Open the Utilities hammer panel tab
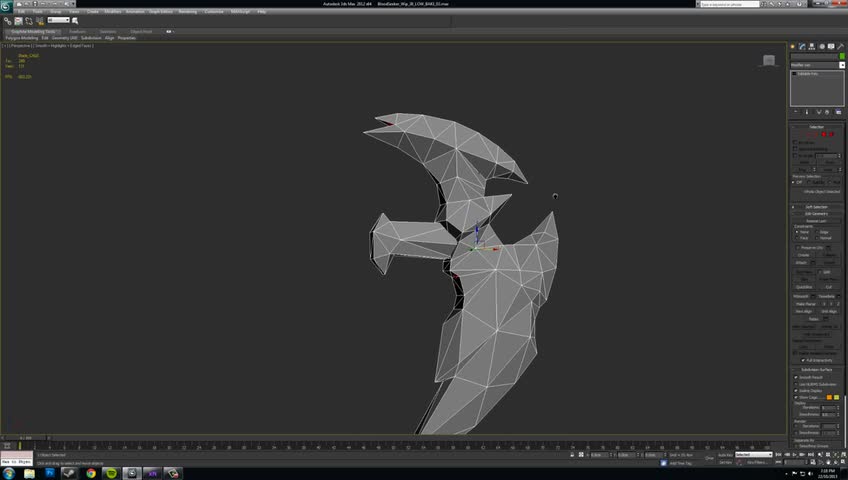This screenshot has width=848, height=480. pyautogui.click(x=840, y=47)
